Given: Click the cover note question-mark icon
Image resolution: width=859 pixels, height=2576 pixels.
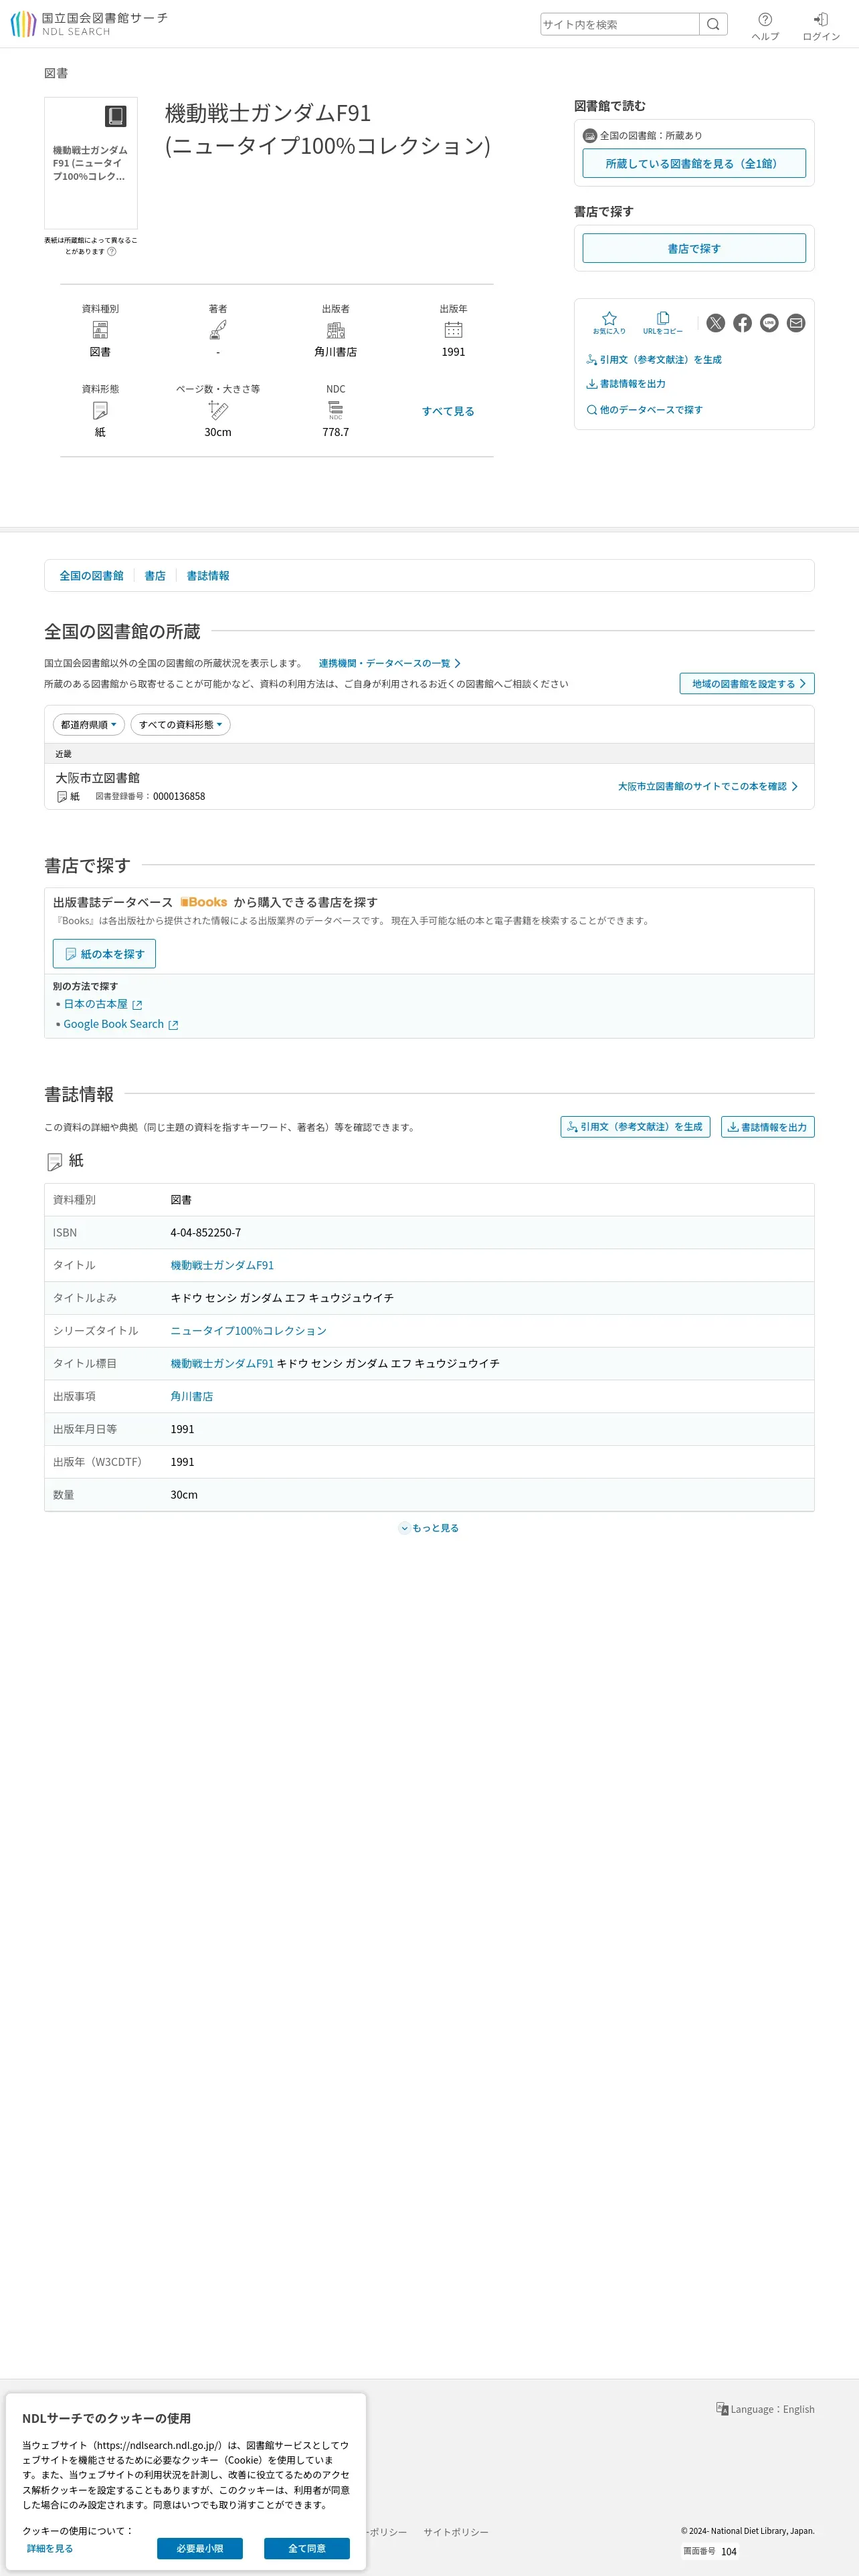Looking at the screenshot, I should [x=112, y=252].
